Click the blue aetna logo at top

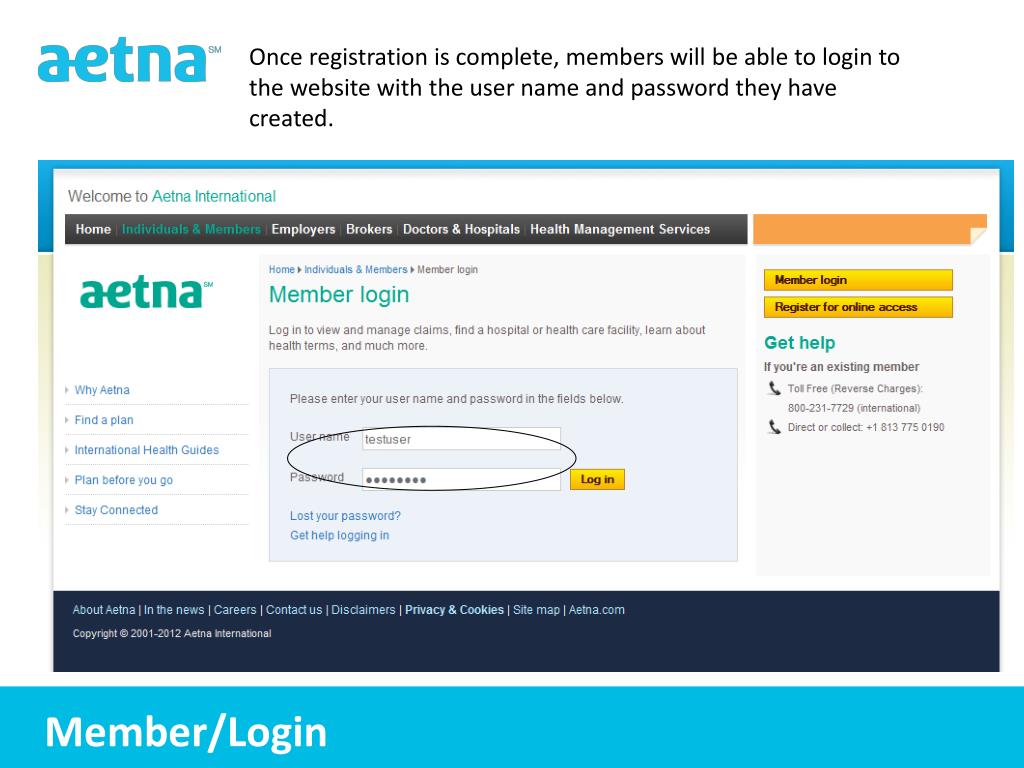129,61
